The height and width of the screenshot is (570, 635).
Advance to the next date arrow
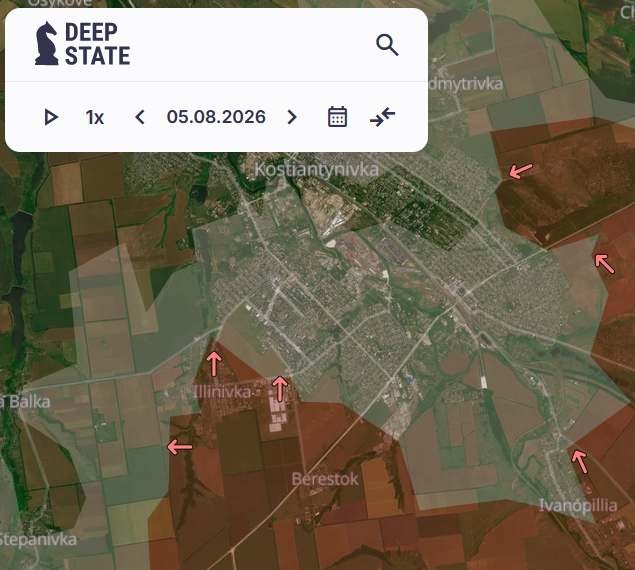[x=292, y=117]
